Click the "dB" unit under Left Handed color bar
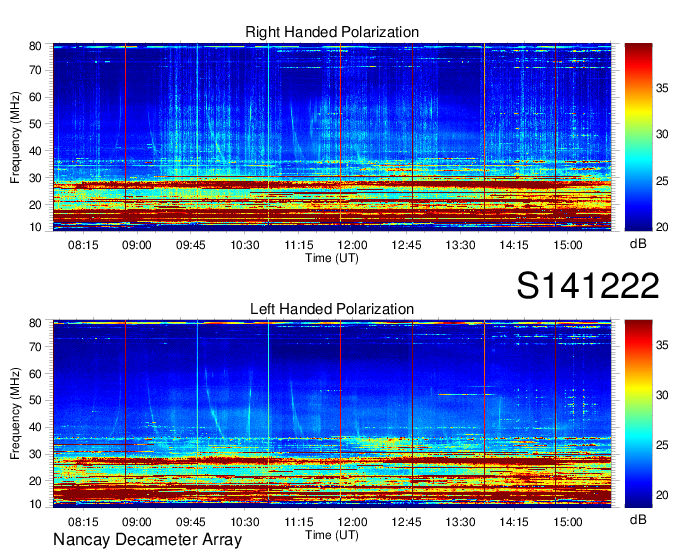This screenshot has height=552, width=680. (x=638, y=519)
